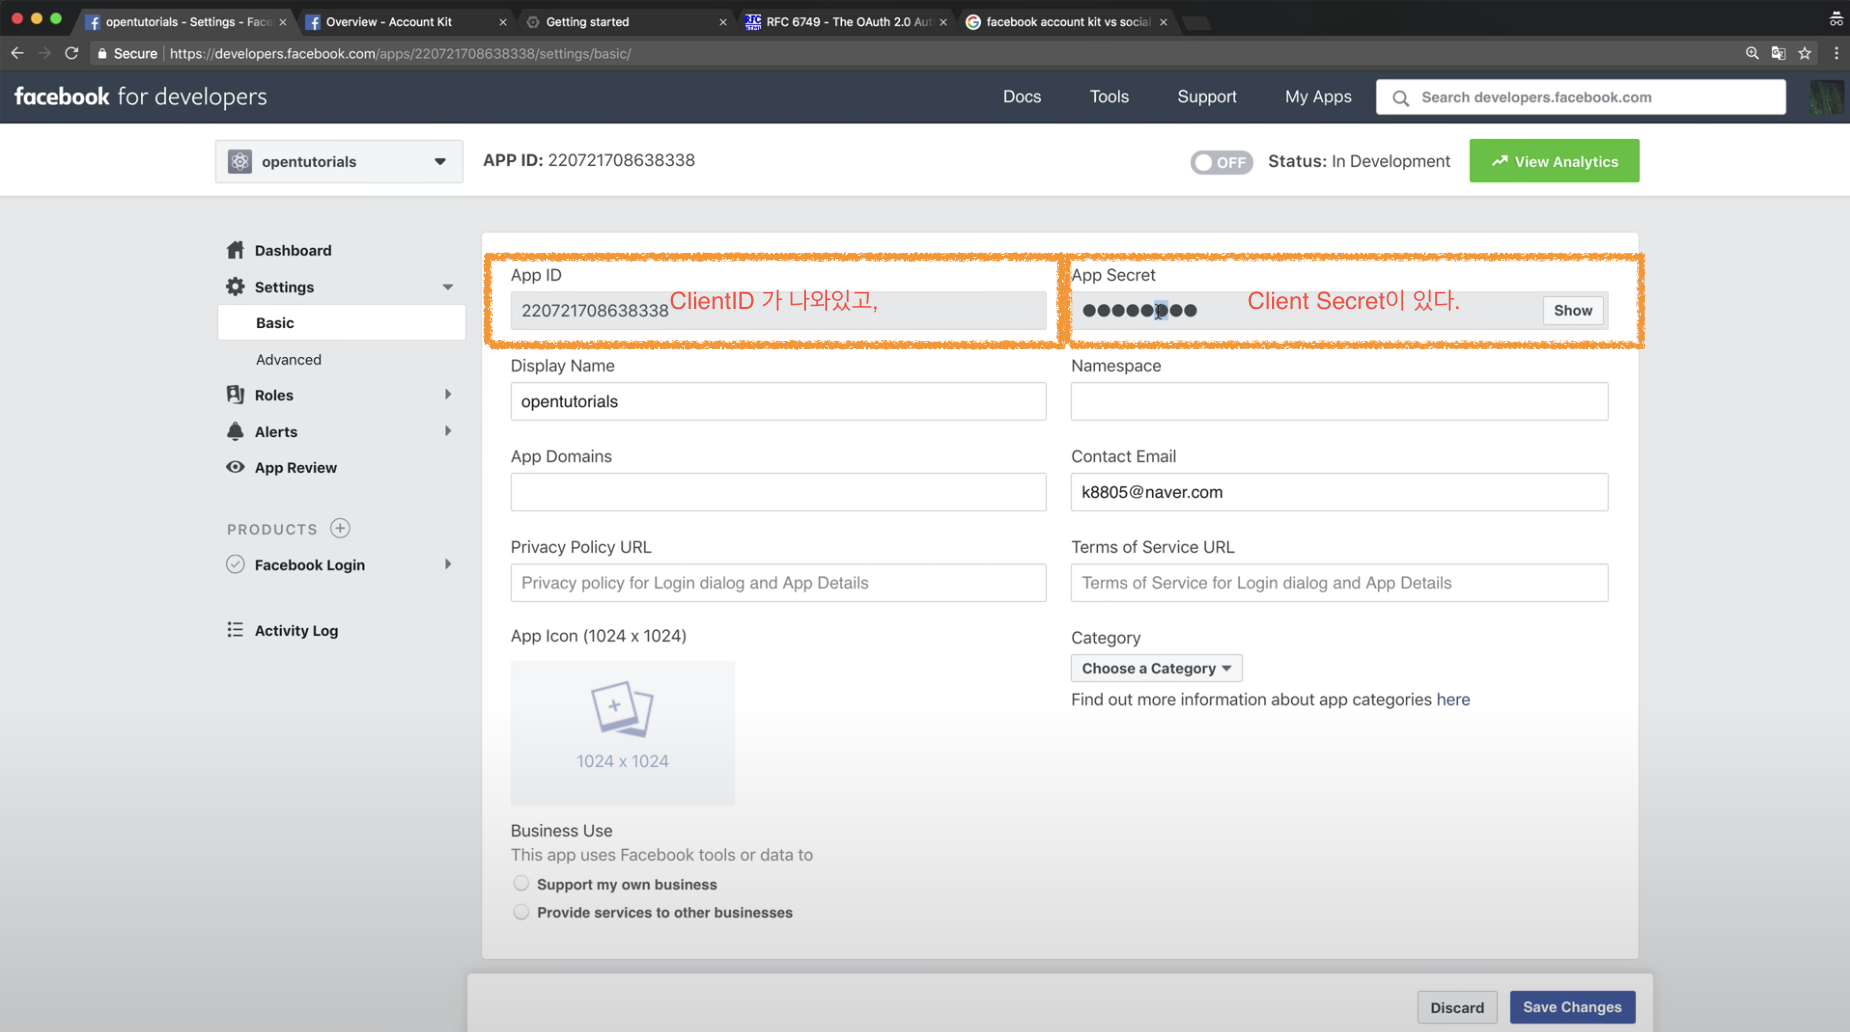Click the App Review eye icon
The height and width of the screenshot is (1032, 1850).
pos(235,467)
